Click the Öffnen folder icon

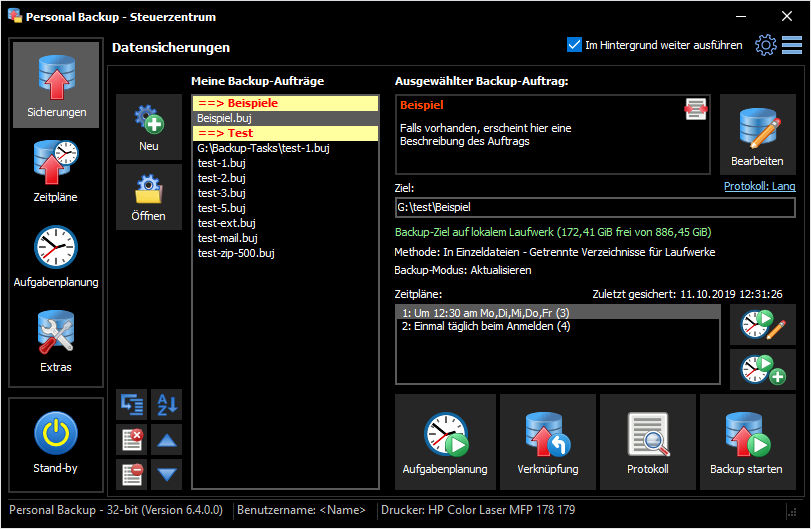click(x=149, y=197)
